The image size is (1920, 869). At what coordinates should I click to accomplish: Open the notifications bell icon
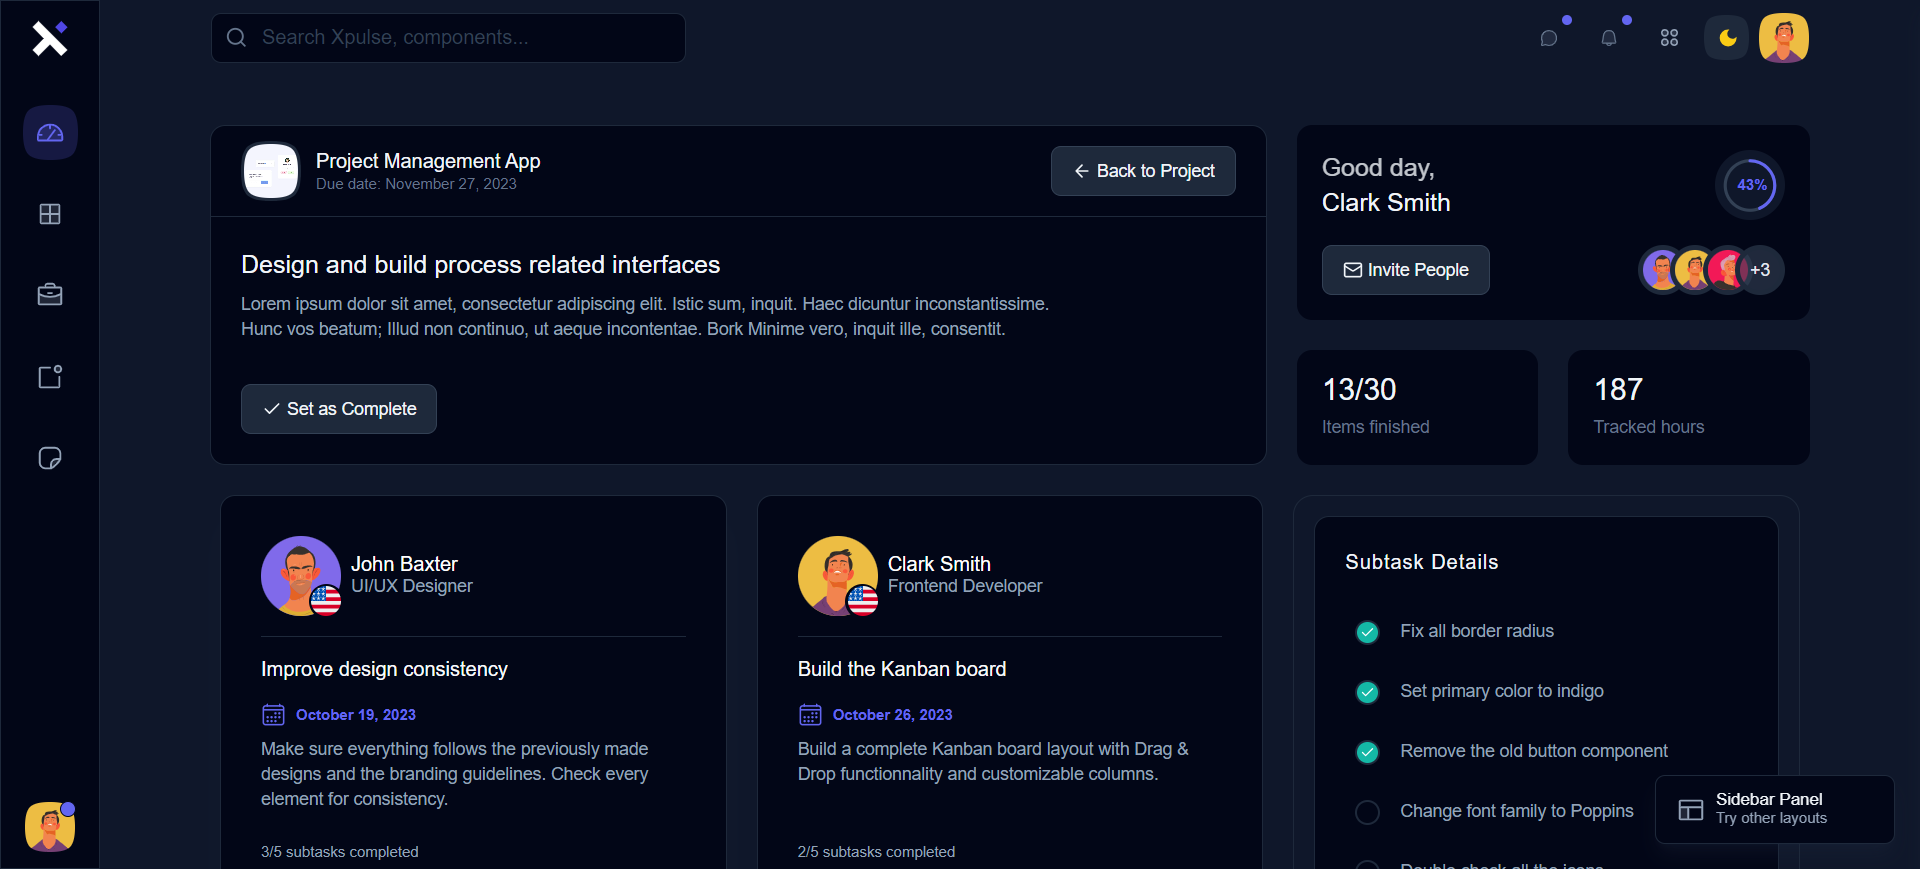point(1609,38)
